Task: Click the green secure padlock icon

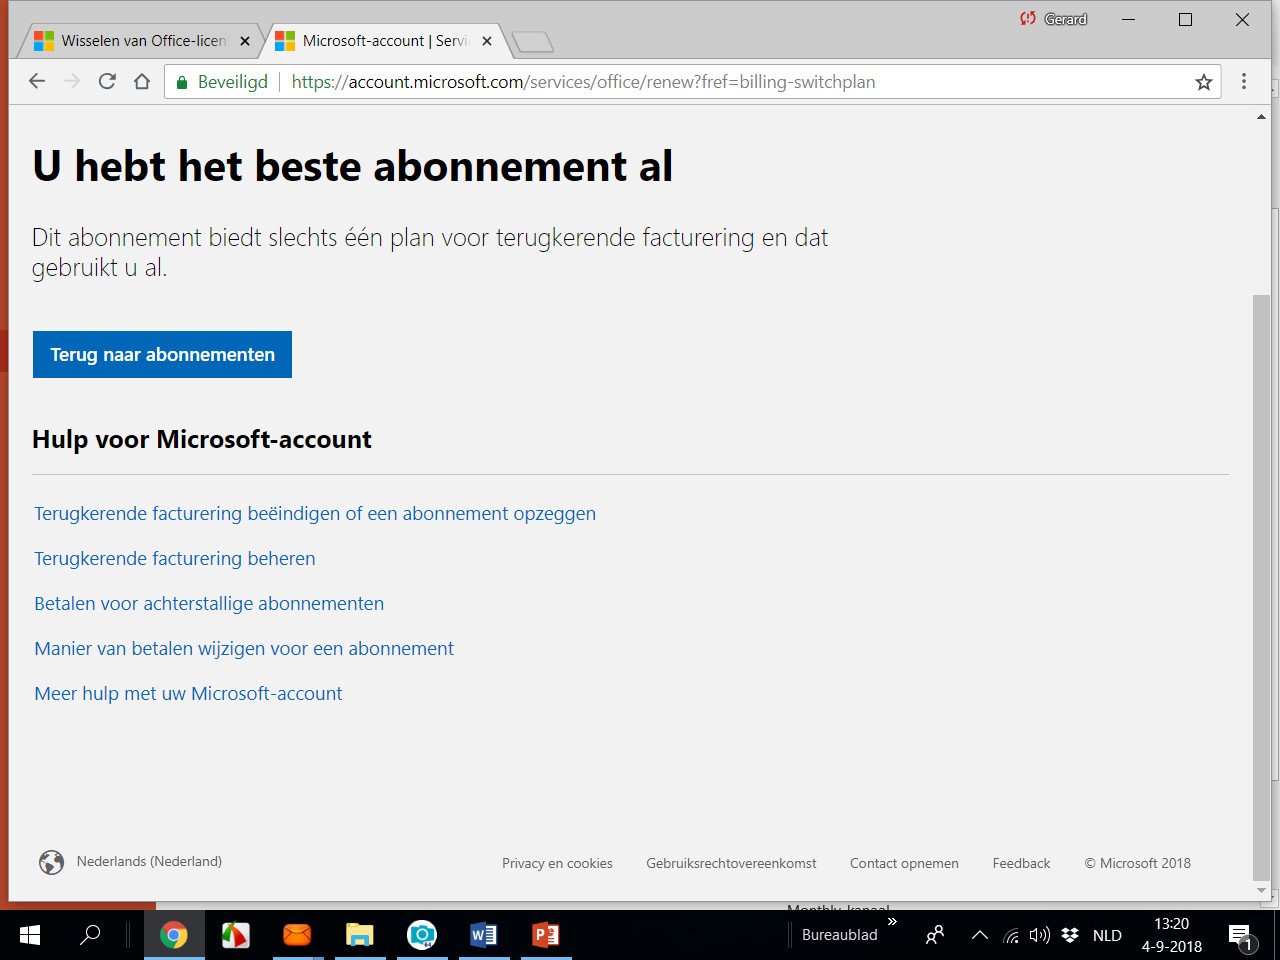Action: click(x=181, y=83)
